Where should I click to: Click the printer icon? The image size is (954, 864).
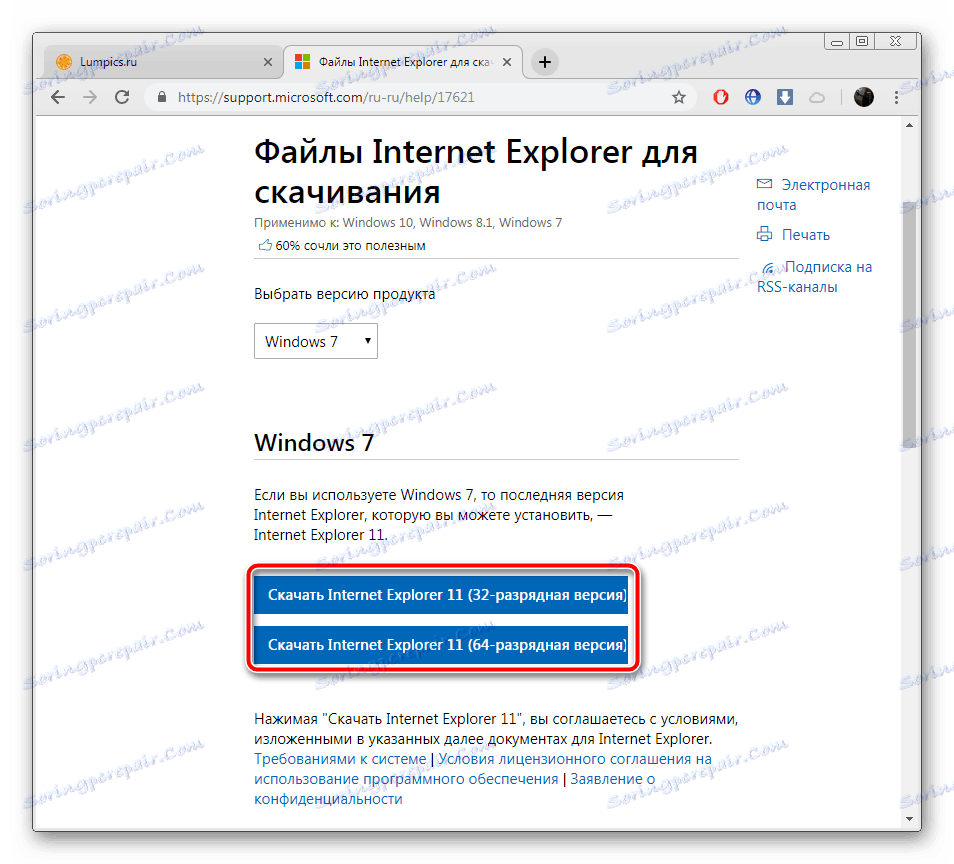[764, 234]
